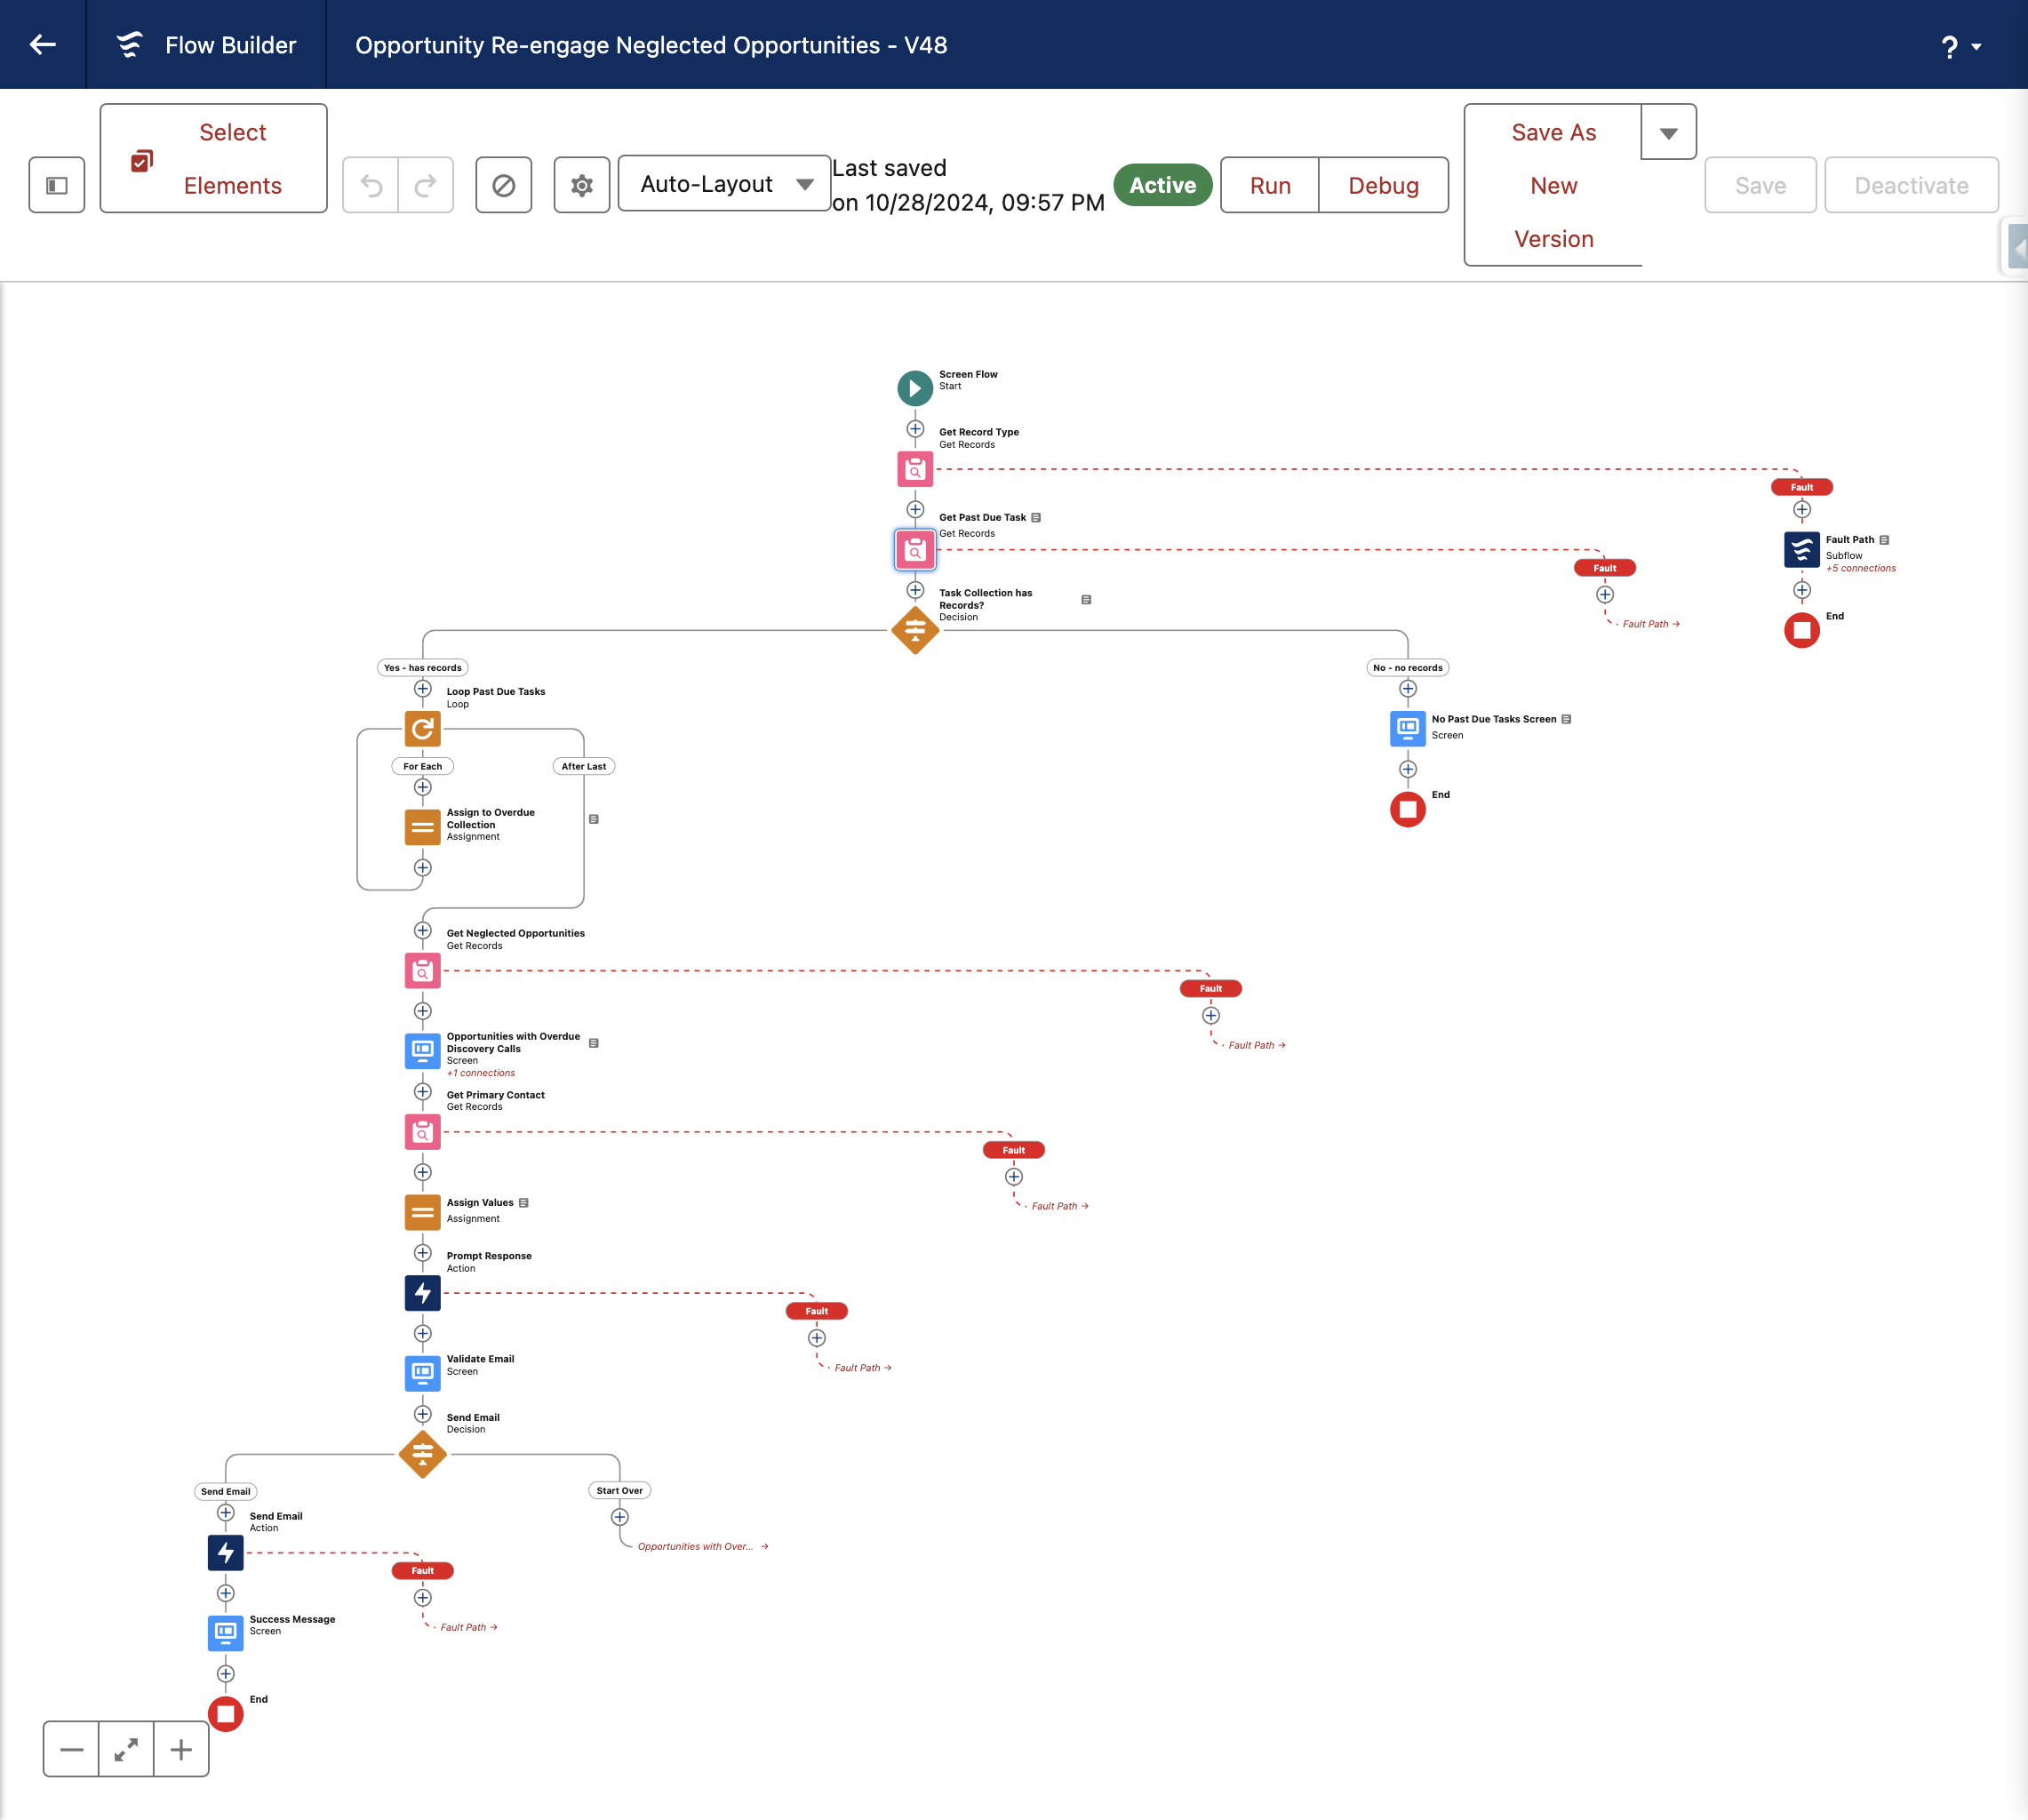2028x1820 pixels.
Task: Open Get Primary Contact element
Action: 423,1132
